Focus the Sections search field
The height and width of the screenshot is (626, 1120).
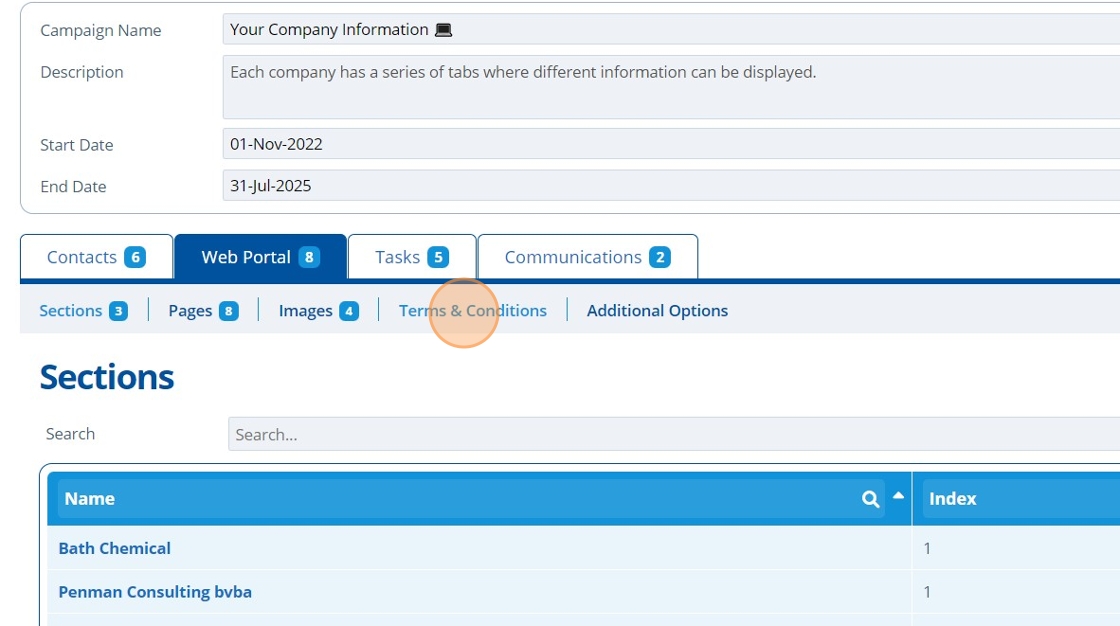(x=674, y=434)
